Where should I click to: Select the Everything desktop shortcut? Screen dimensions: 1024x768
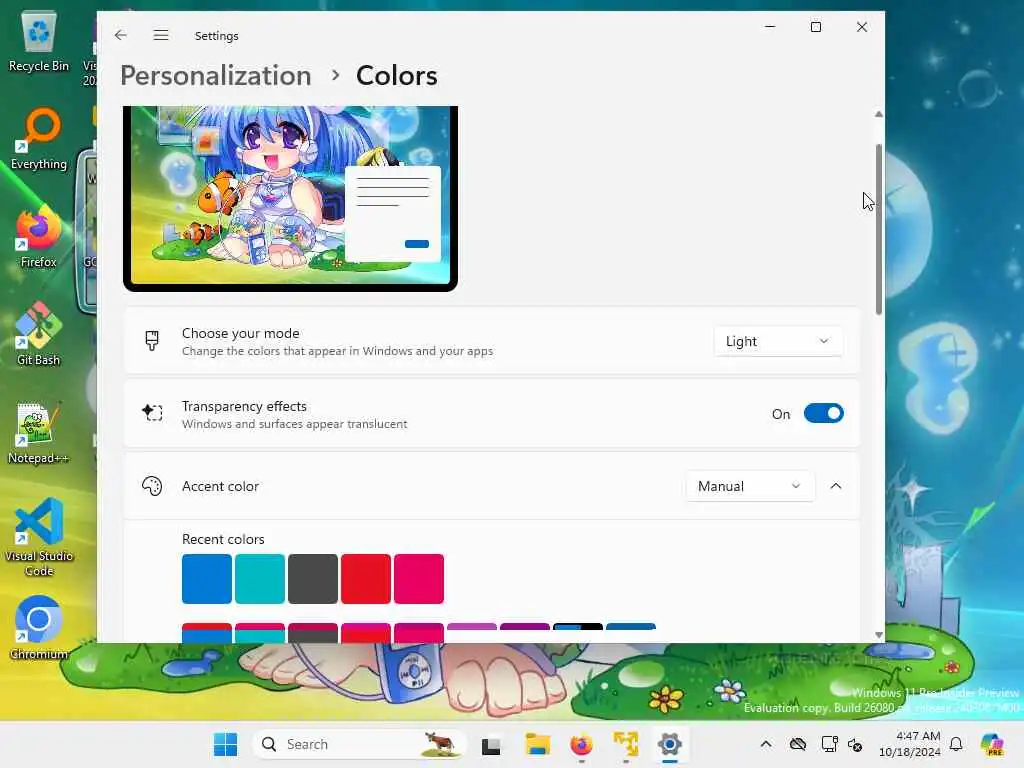pos(39,139)
